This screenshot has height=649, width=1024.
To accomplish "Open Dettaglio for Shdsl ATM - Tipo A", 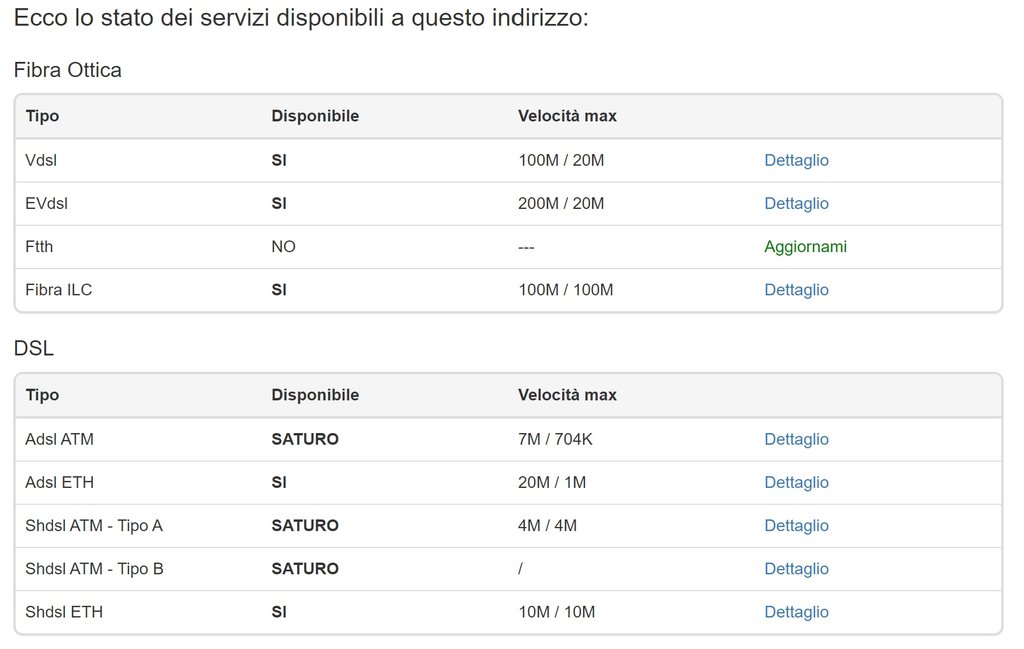I will (796, 525).
